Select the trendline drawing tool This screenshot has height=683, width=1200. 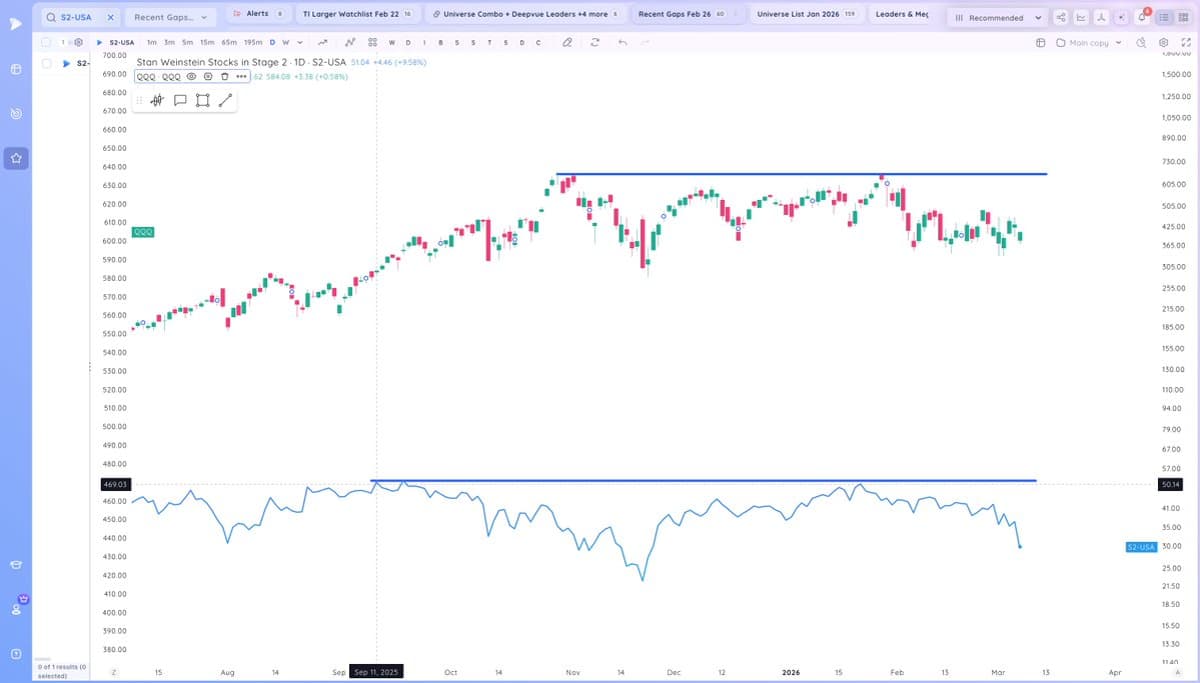pyautogui.click(x=224, y=100)
